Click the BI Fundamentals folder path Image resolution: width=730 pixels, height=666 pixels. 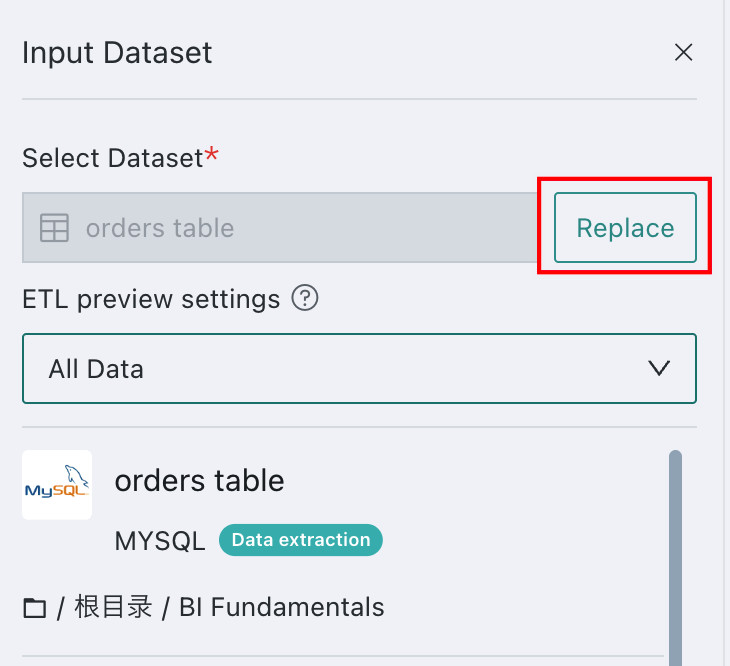click(282, 607)
